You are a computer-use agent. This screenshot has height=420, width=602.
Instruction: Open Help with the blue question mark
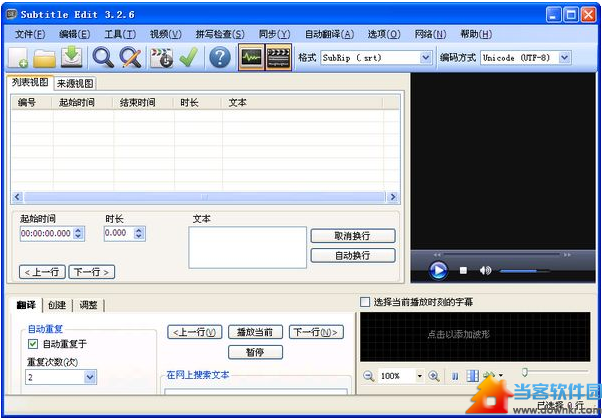click(220, 58)
